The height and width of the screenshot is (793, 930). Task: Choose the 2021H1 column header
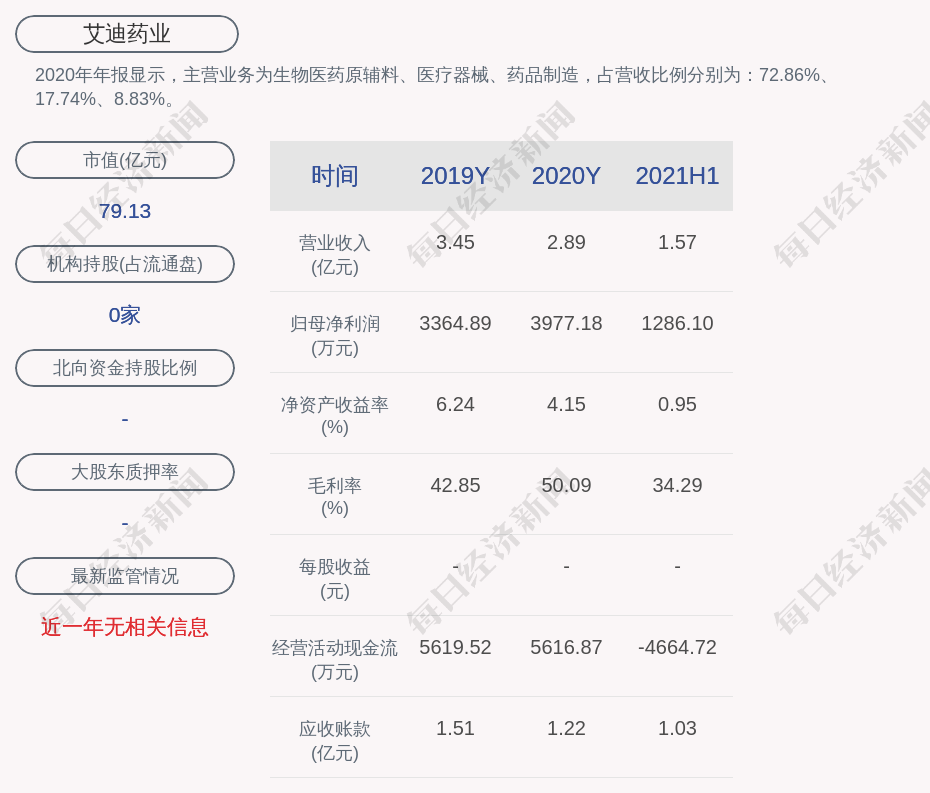(677, 176)
